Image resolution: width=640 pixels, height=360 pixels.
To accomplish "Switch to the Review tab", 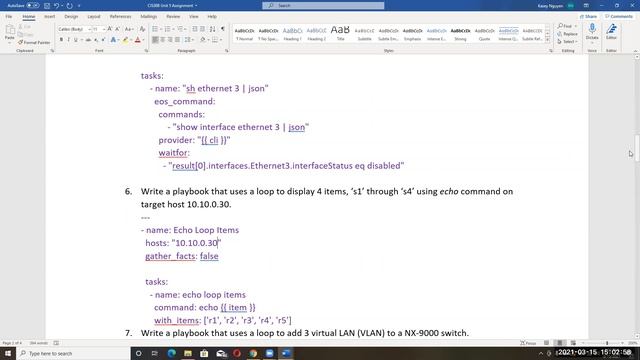I will pyautogui.click(x=173, y=17).
